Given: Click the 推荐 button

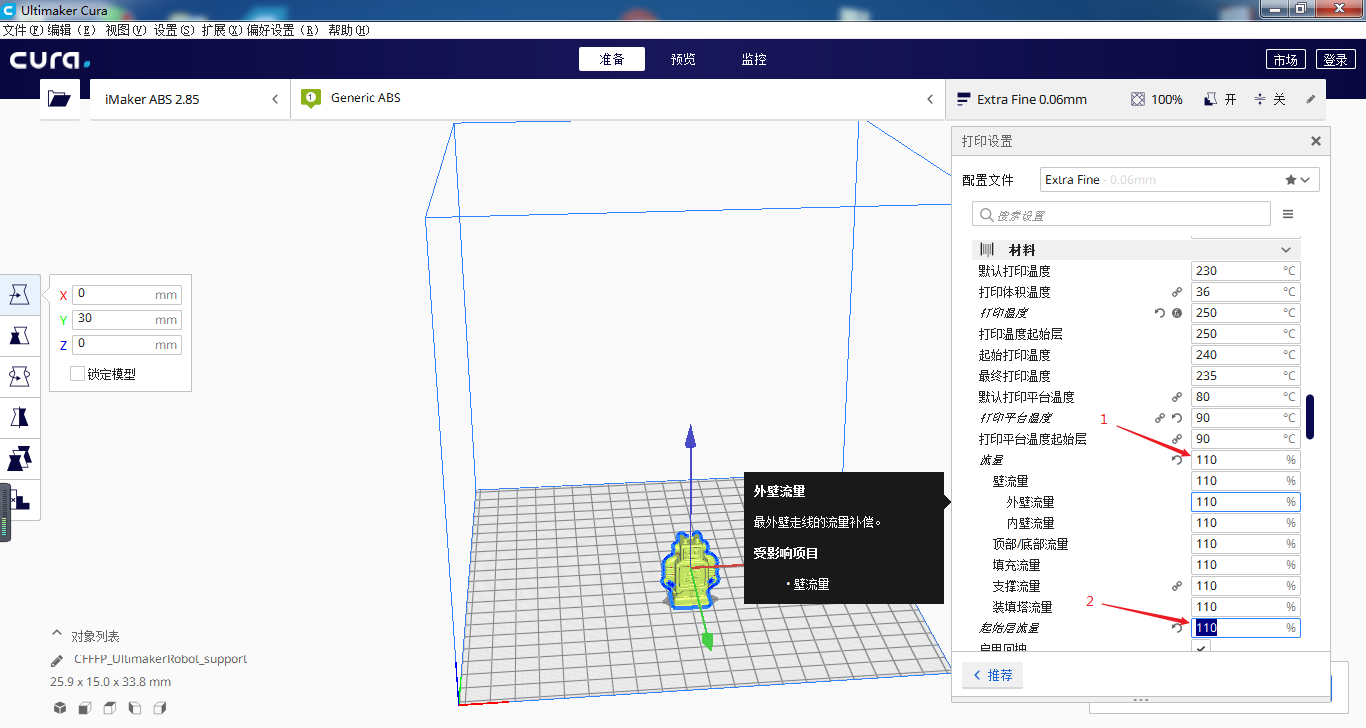Looking at the screenshot, I should click(992, 675).
